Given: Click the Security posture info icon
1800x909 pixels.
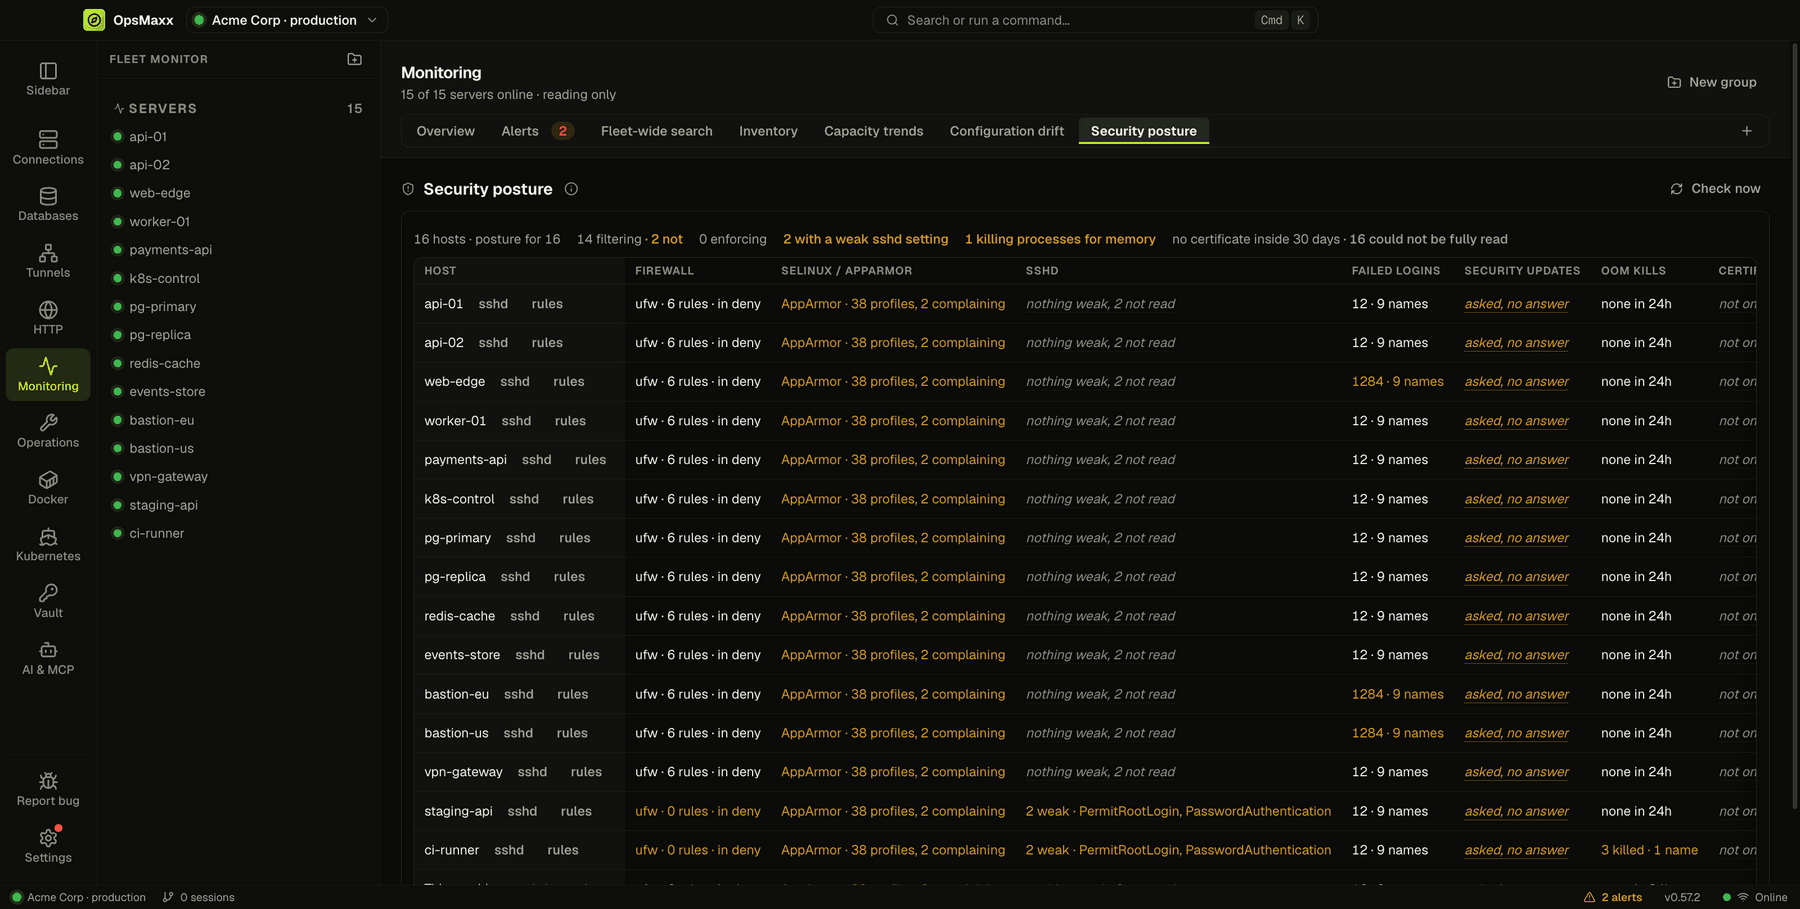Looking at the screenshot, I should [x=571, y=189].
